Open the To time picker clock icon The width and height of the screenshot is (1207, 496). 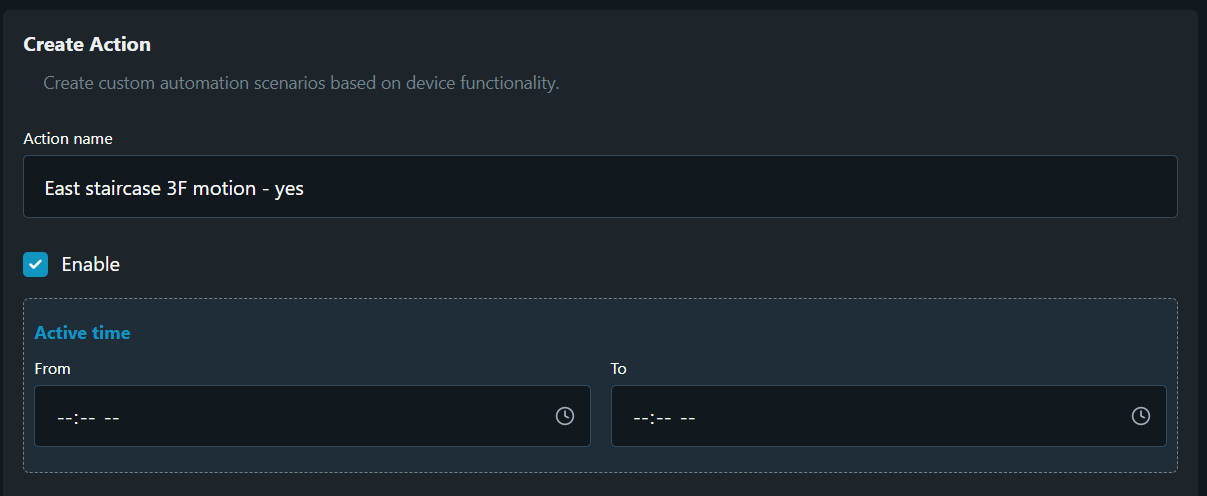pyautogui.click(x=1141, y=416)
